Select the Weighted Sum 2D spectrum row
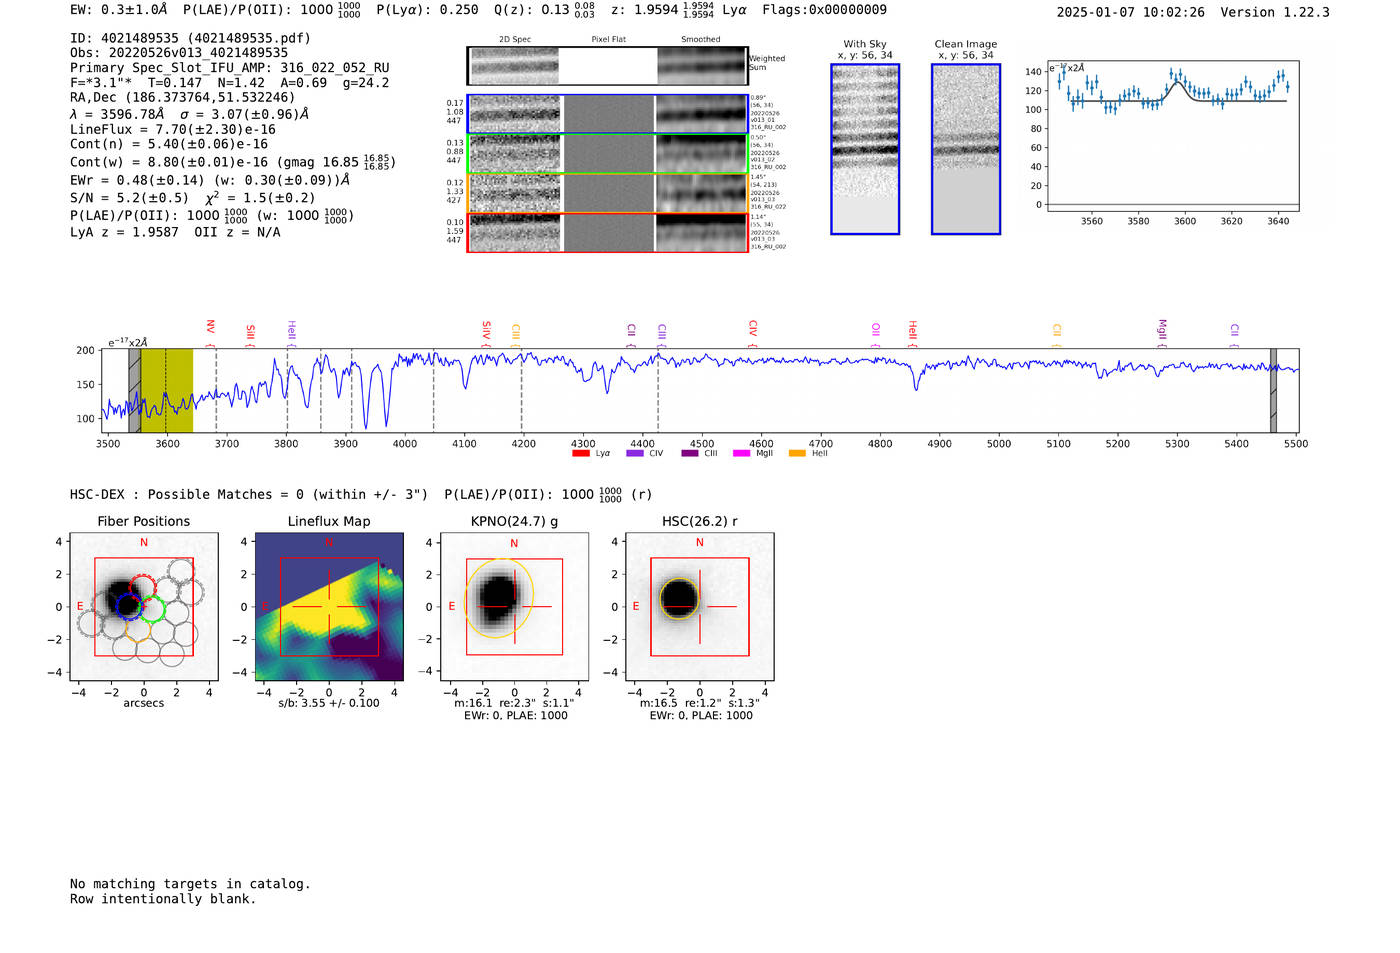Screen dimensions: 1400x953 coord(607,66)
